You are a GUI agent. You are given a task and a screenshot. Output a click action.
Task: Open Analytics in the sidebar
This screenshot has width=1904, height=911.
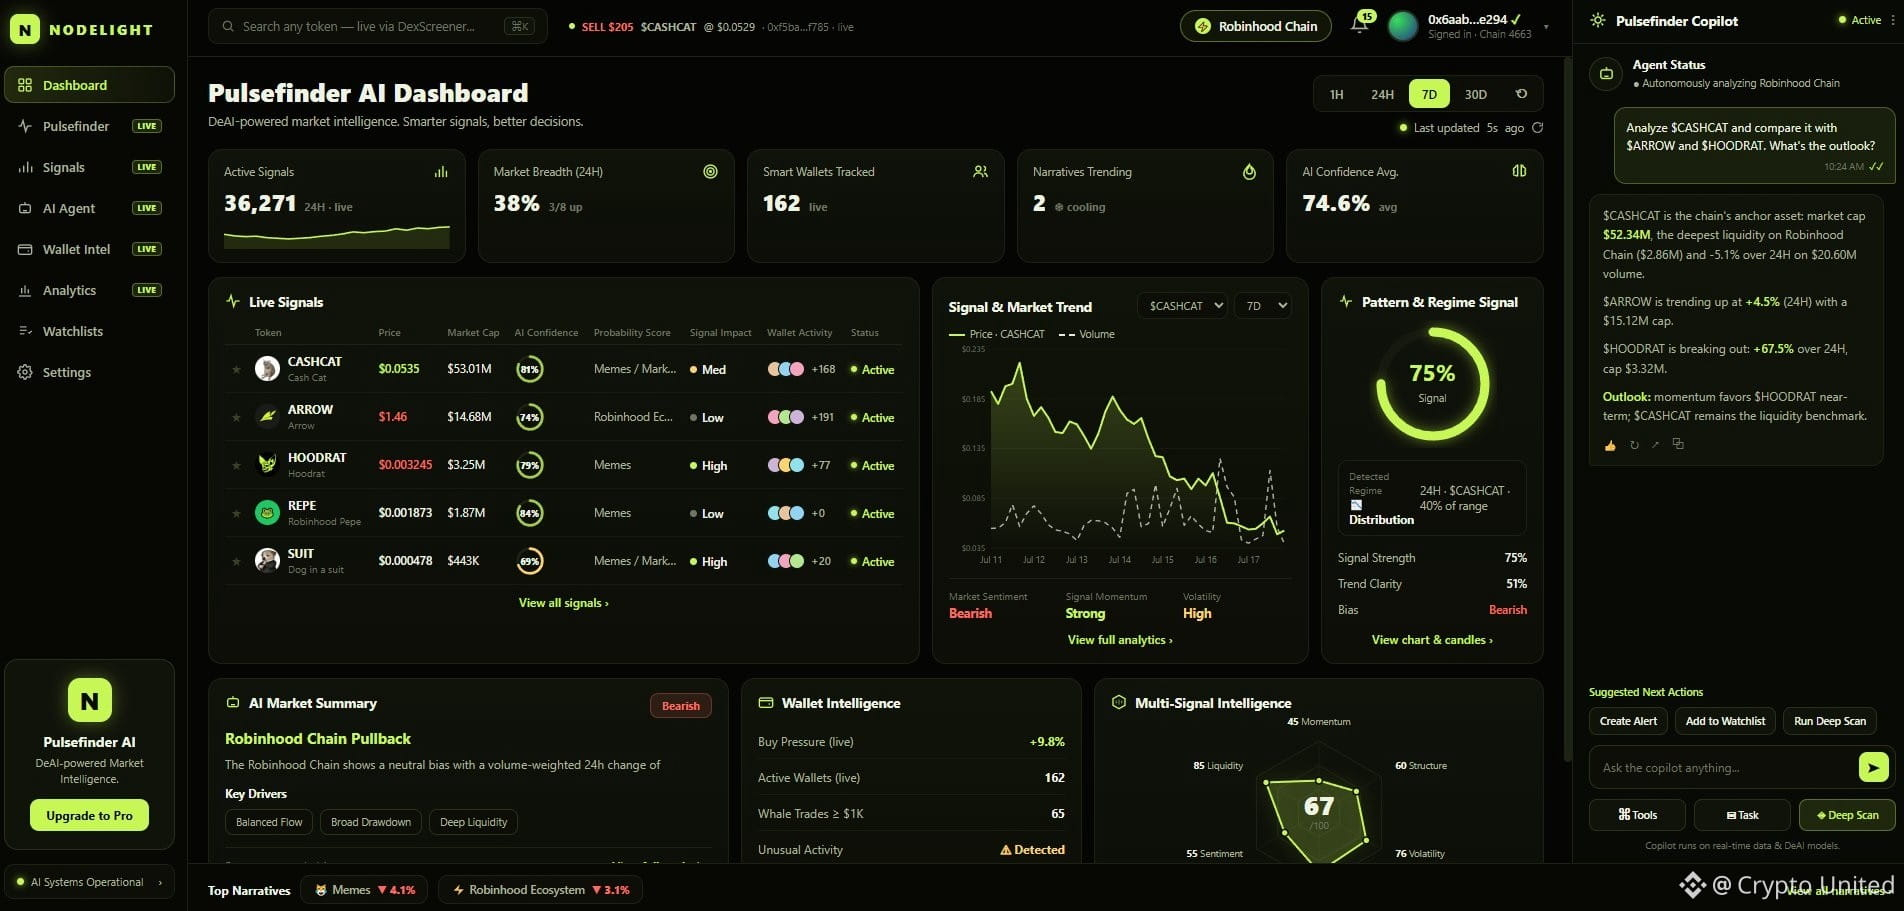89,290
